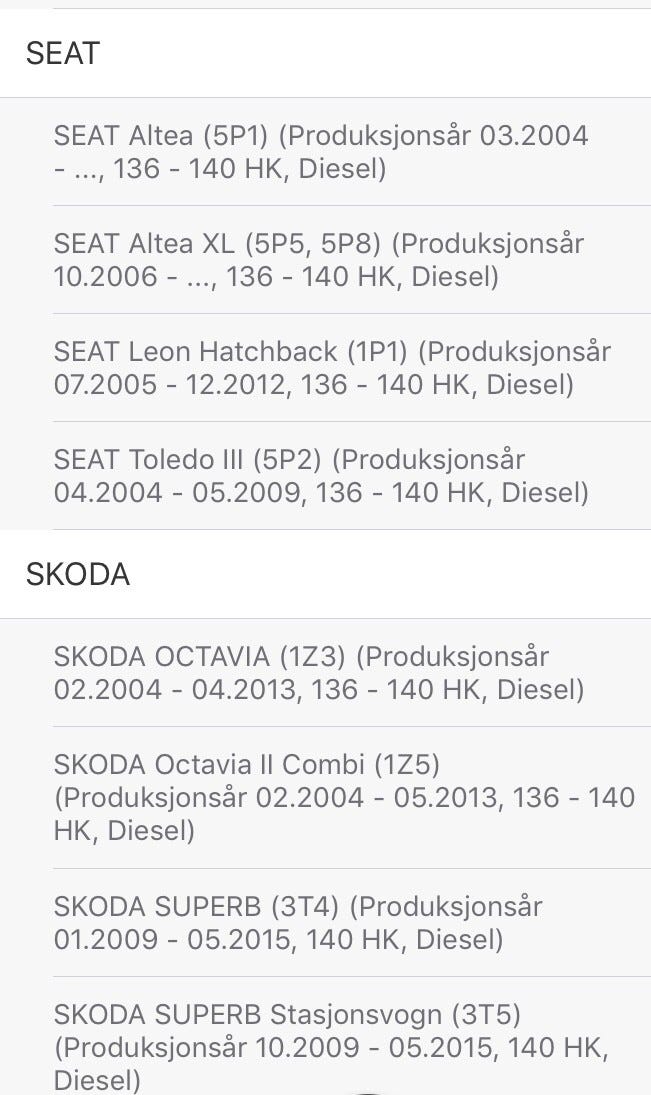The image size is (651, 1095).
Task: Tap the SKODA section header
Action: 78,575
